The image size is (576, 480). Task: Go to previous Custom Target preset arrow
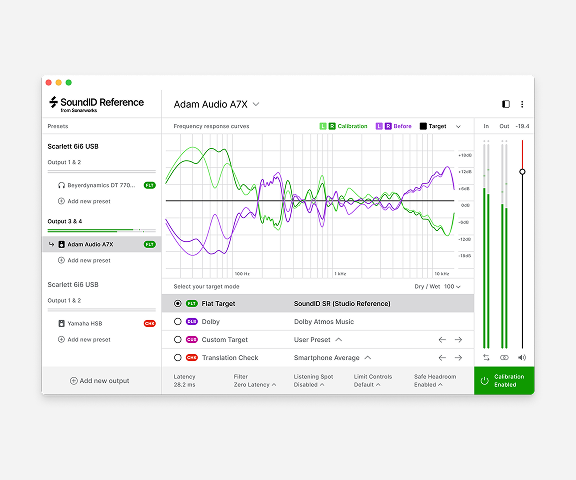click(x=442, y=340)
